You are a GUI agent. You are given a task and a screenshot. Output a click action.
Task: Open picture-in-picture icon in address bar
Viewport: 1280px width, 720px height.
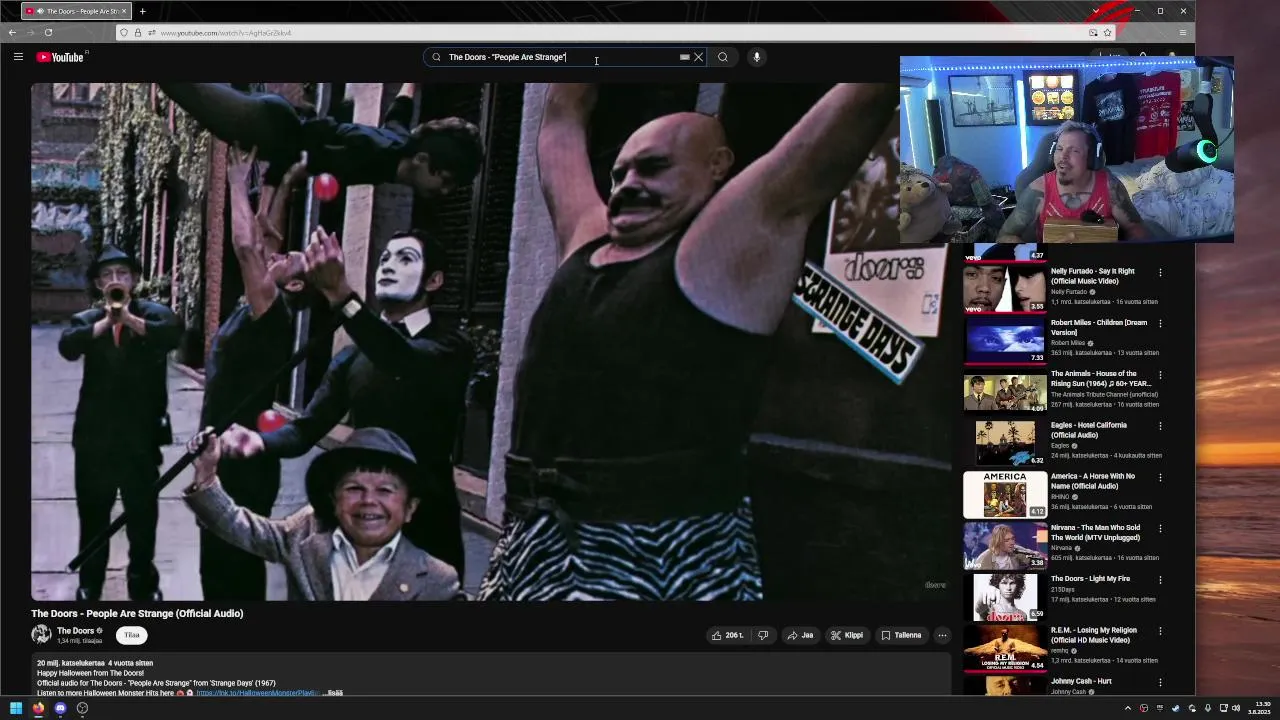tap(1093, 33)
